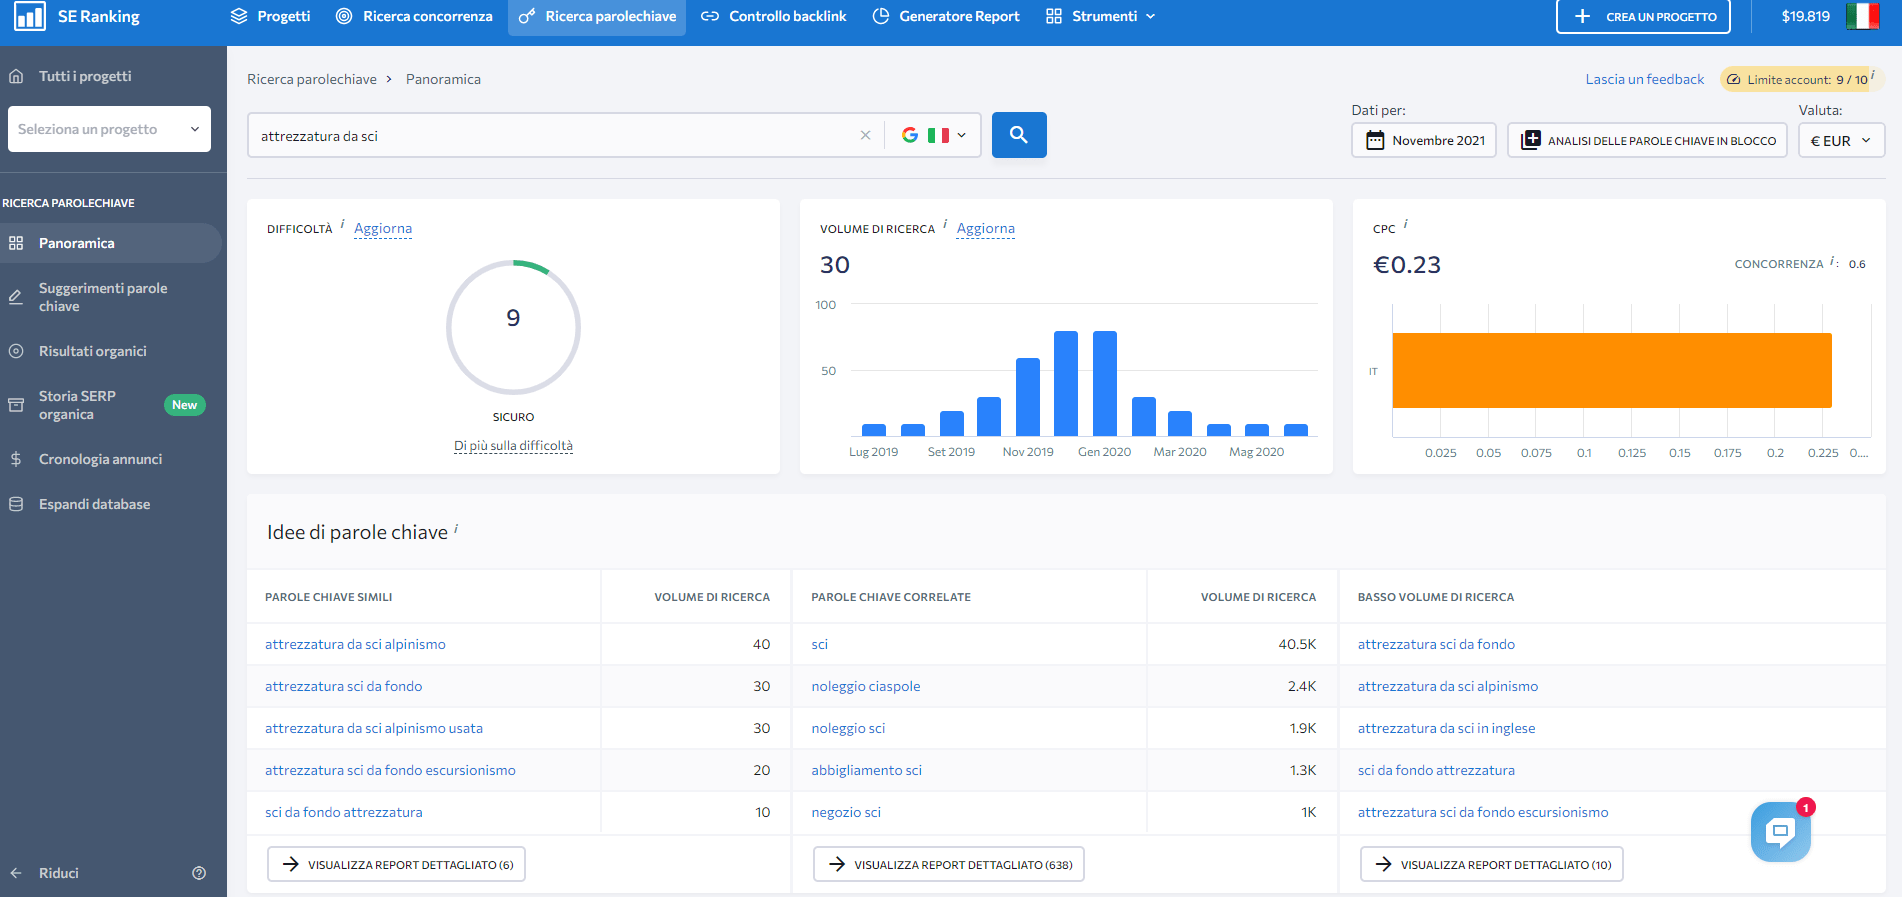Click the CPC info icon
Image resolution: width=1902 pixels, height=897 pixels.
point(1406,224)
